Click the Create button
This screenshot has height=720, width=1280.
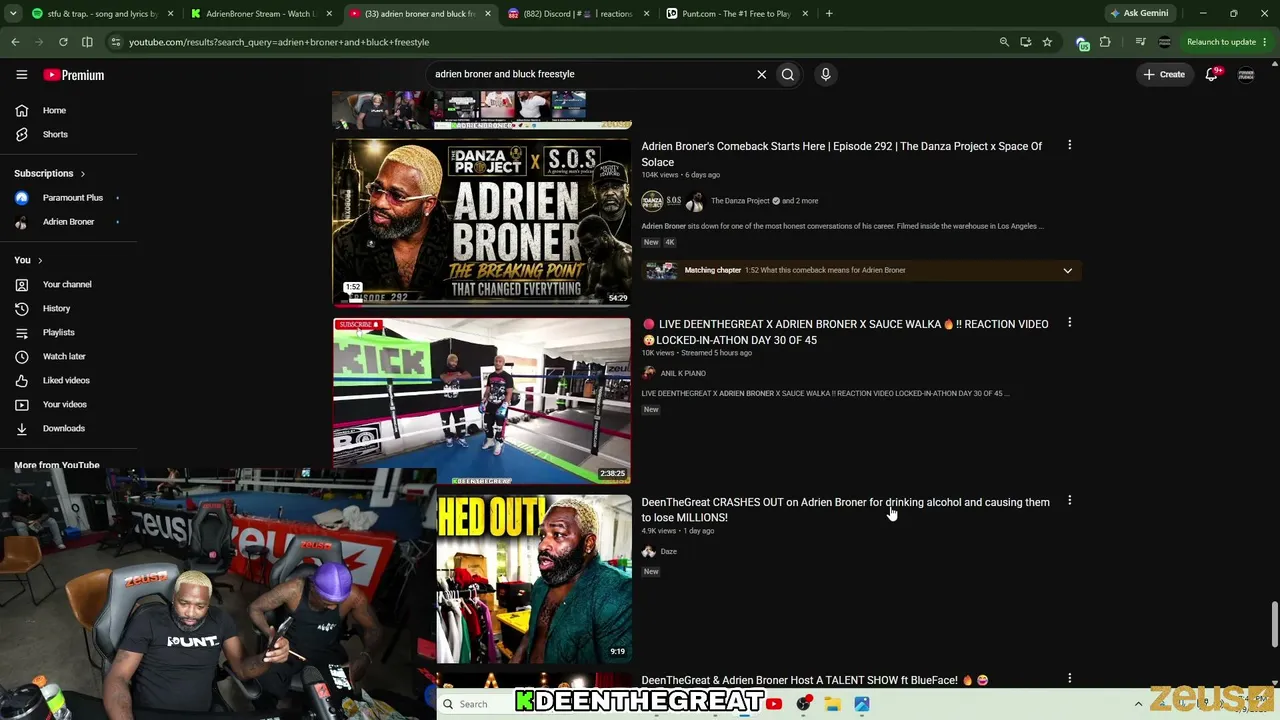pyautogui.click(x=1164, y=74)
